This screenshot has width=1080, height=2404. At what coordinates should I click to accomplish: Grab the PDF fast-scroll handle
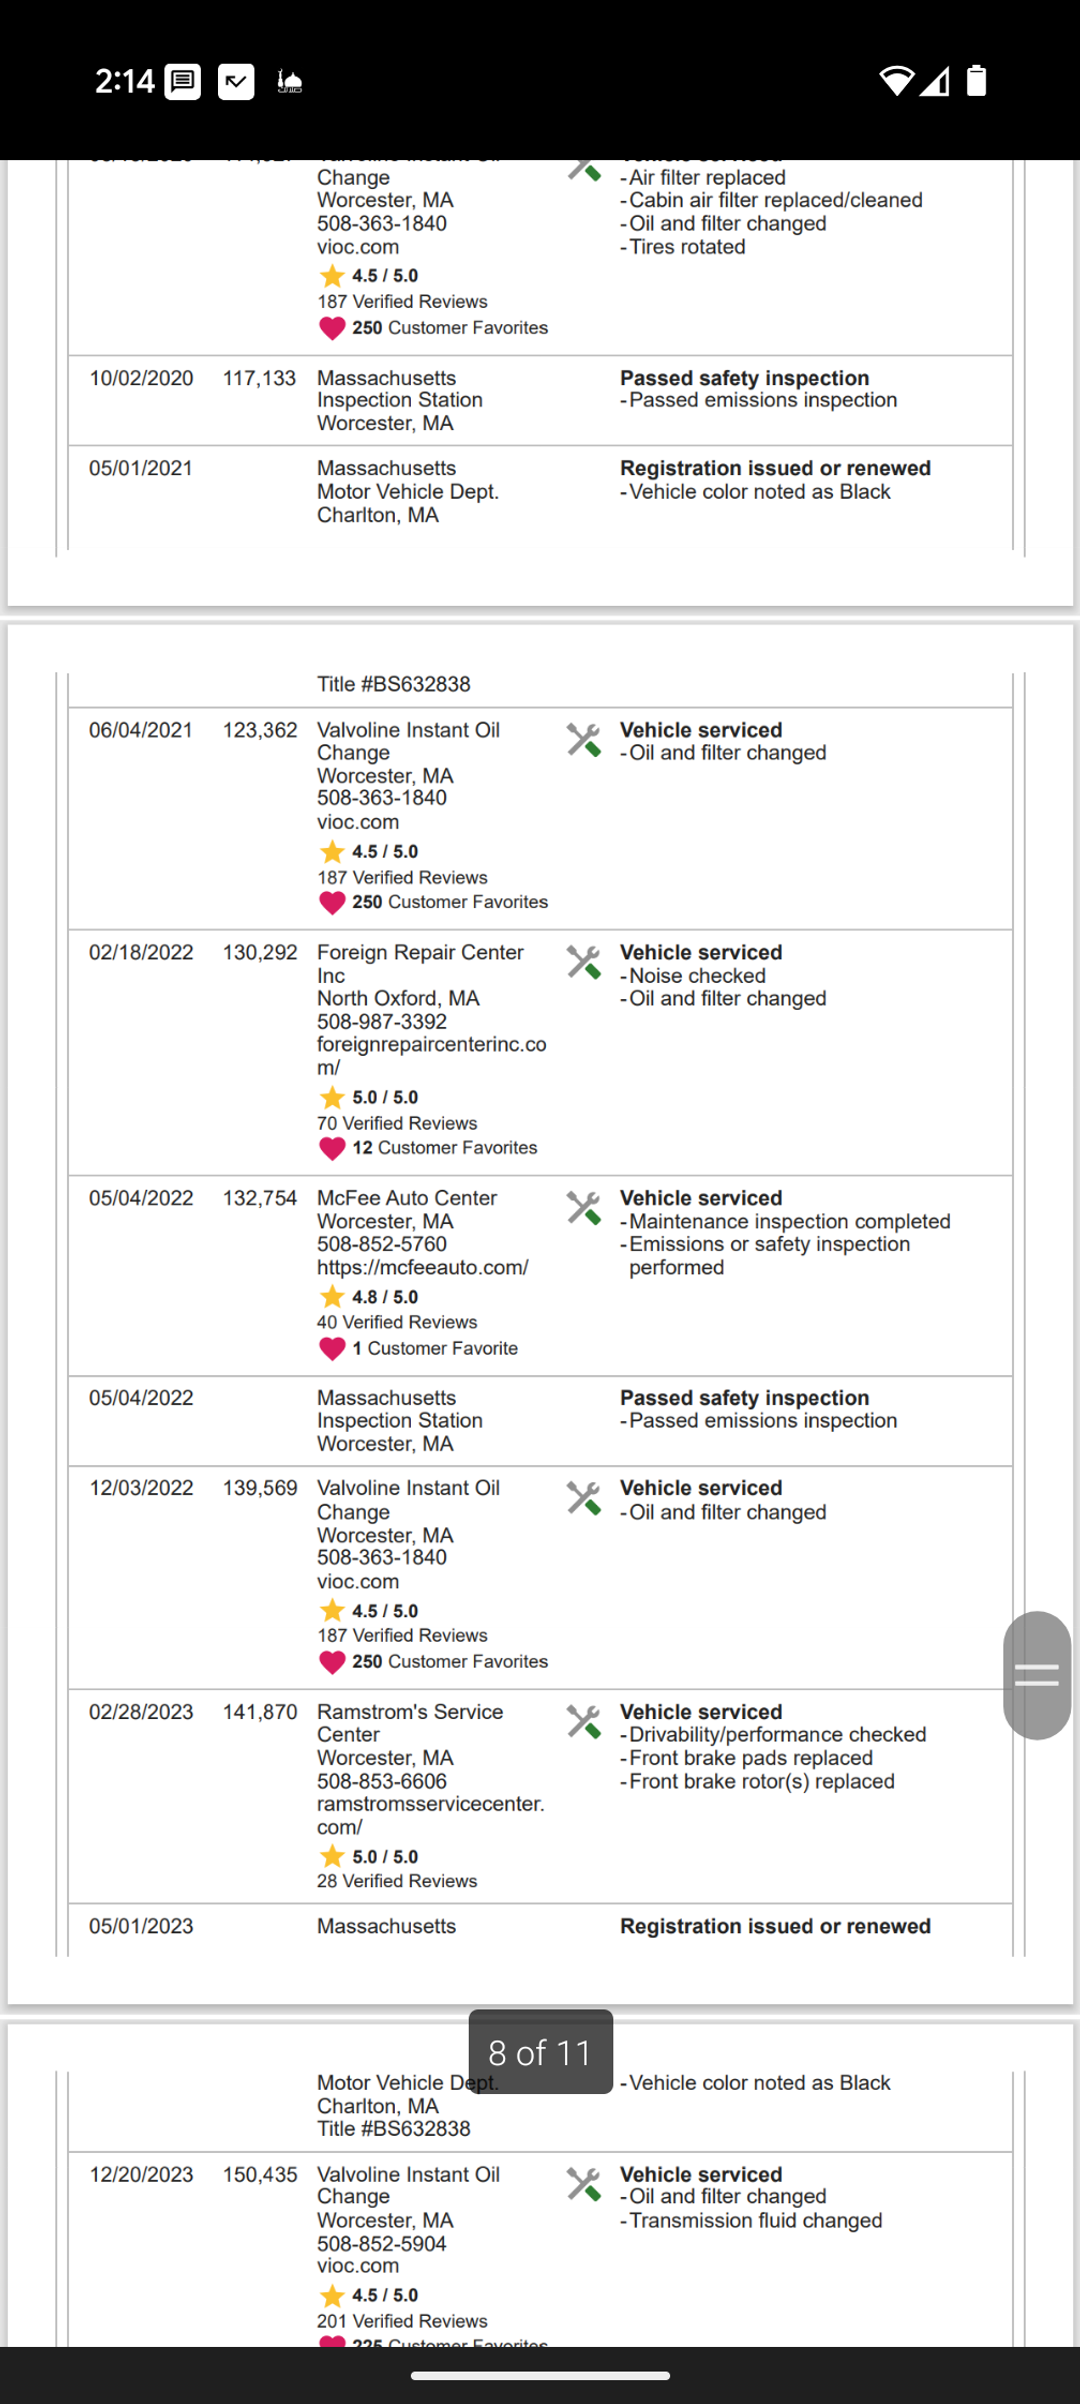coord(1038,1675)
